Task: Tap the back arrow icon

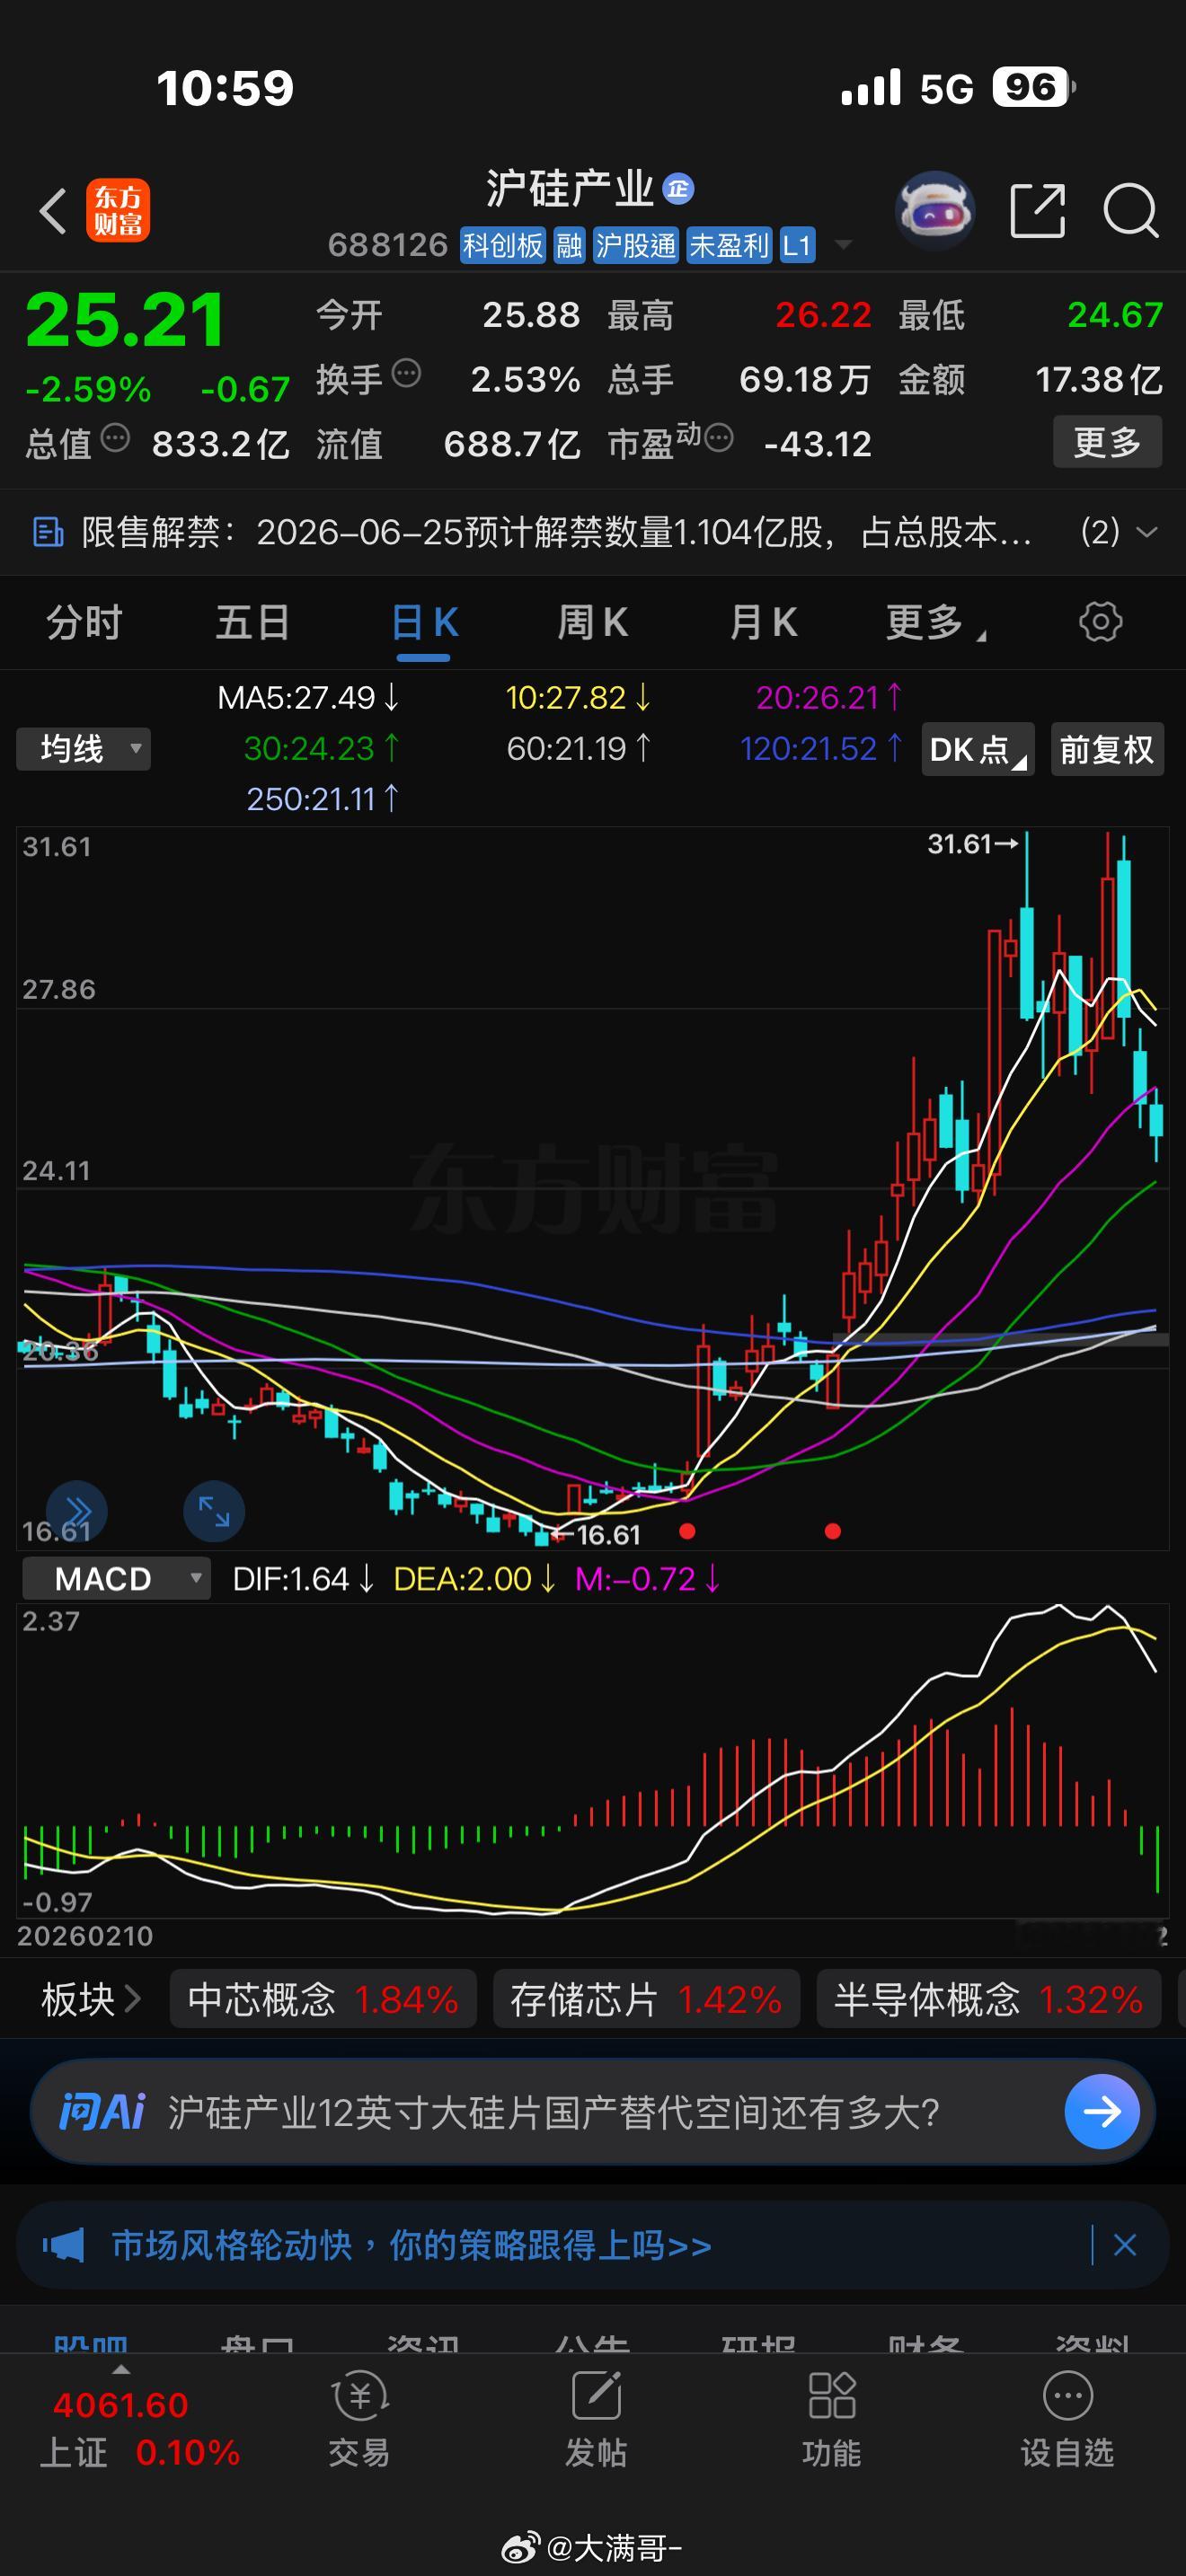Action: tap(52, 211)
